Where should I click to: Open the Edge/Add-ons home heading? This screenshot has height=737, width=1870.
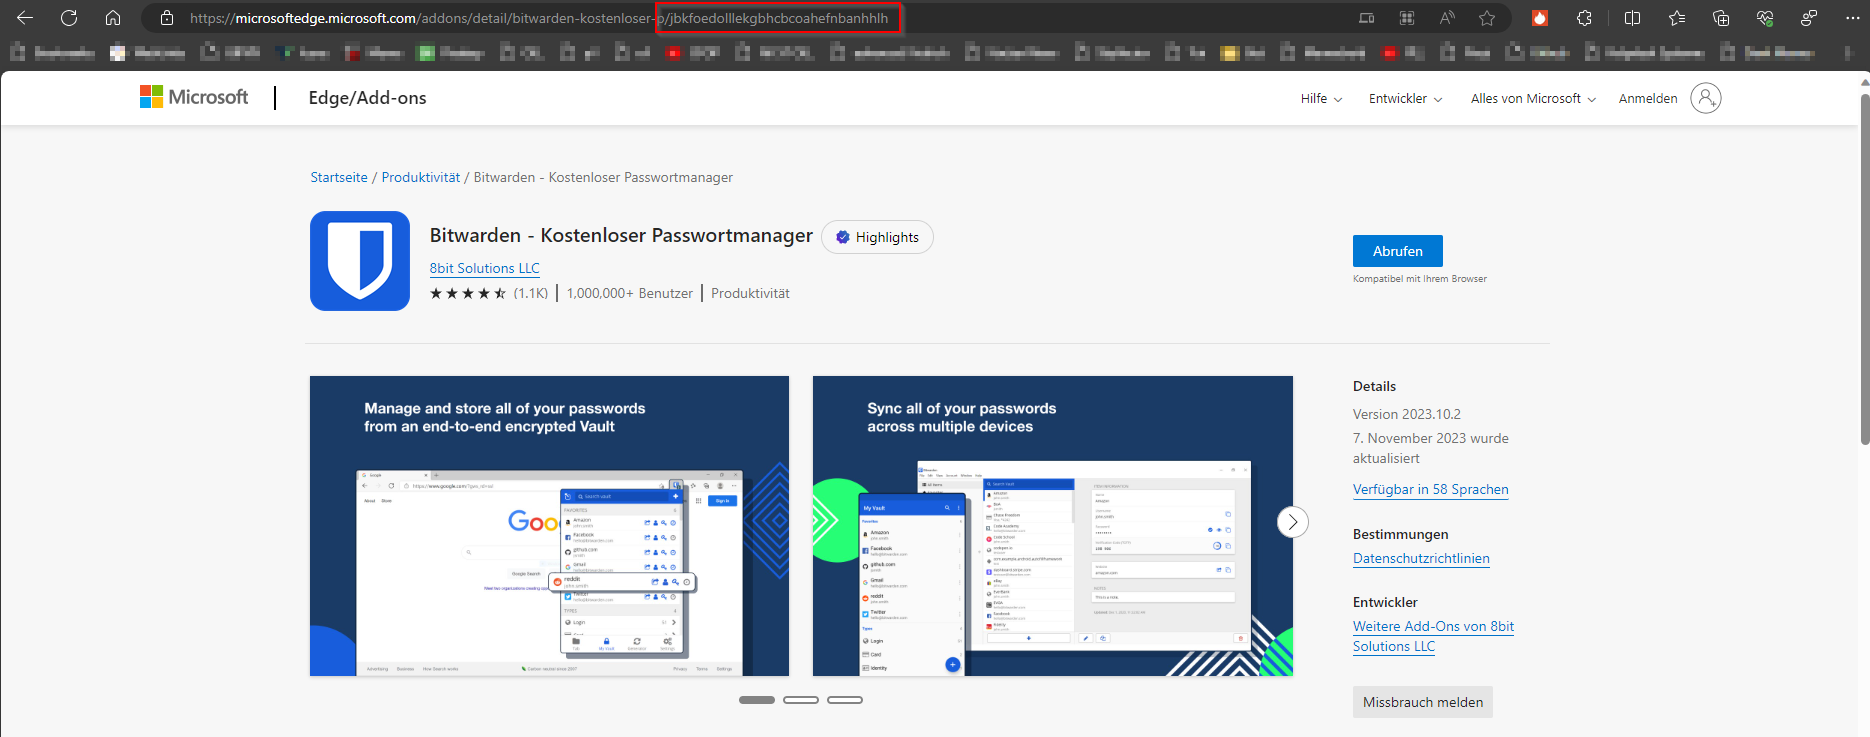(367, 98)
